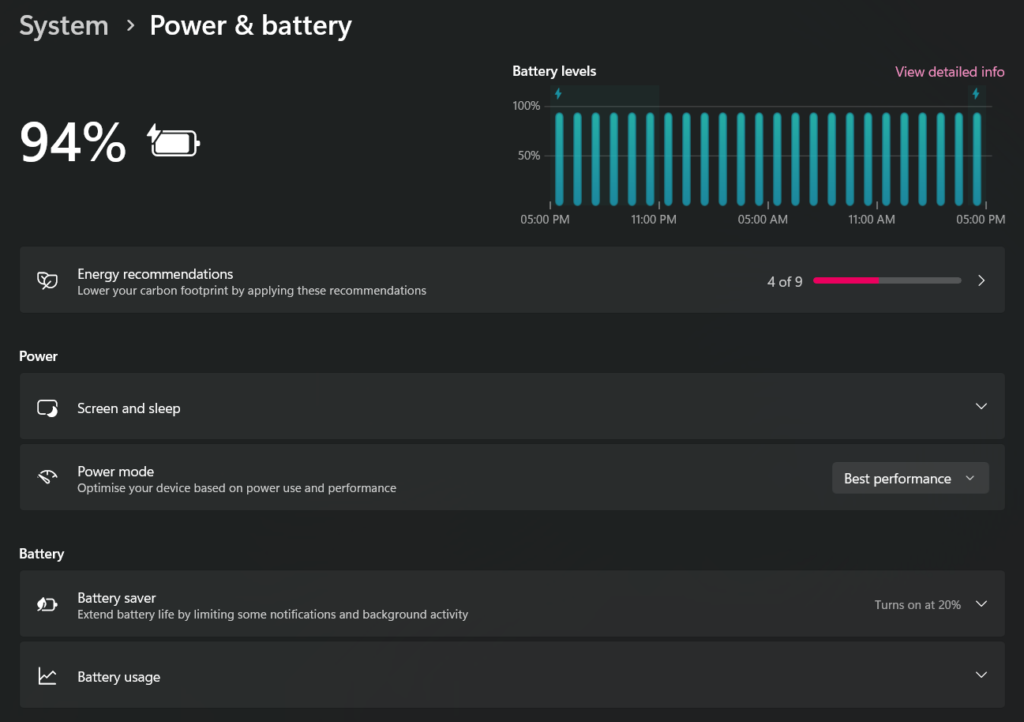This screenshot has height=722, width=1024.
Task: Open the Power mode dropdown
Action: coord(910,478)
